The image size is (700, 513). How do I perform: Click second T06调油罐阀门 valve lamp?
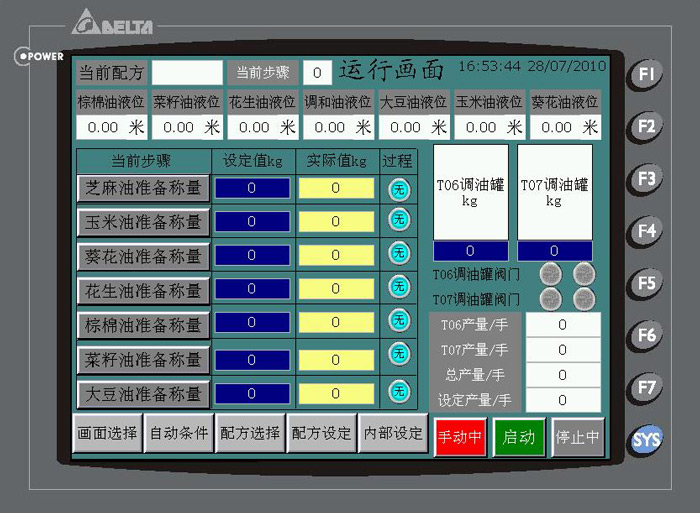click(584, 274)
